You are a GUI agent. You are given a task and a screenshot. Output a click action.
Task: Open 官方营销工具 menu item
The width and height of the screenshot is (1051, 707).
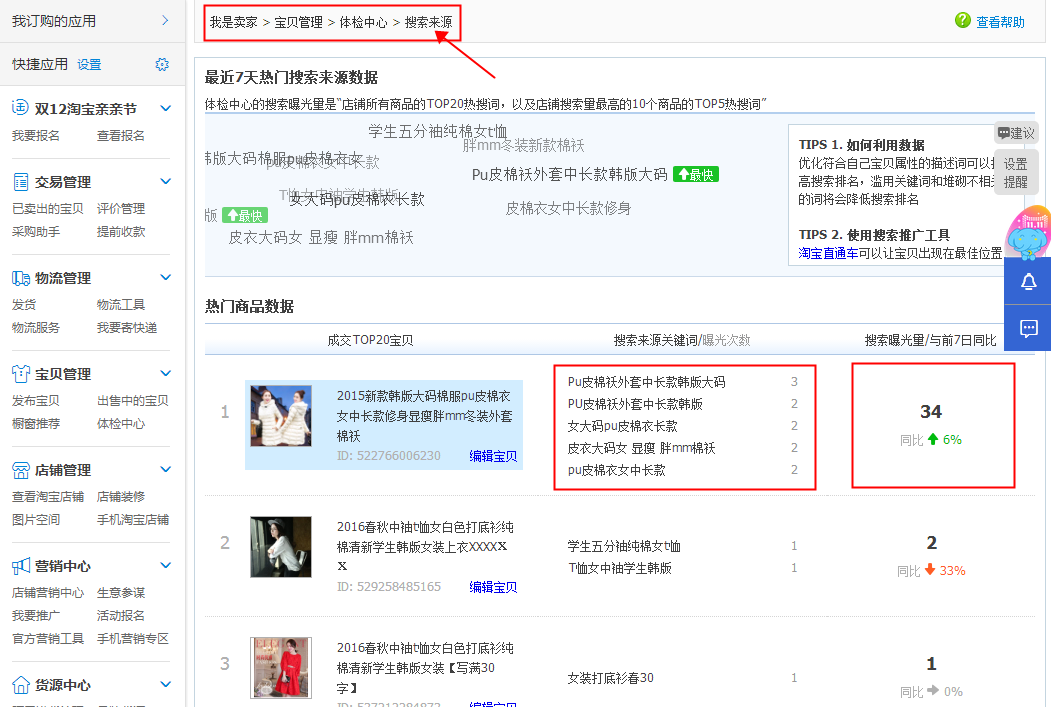pyautogui.click(x=48, y=639)
